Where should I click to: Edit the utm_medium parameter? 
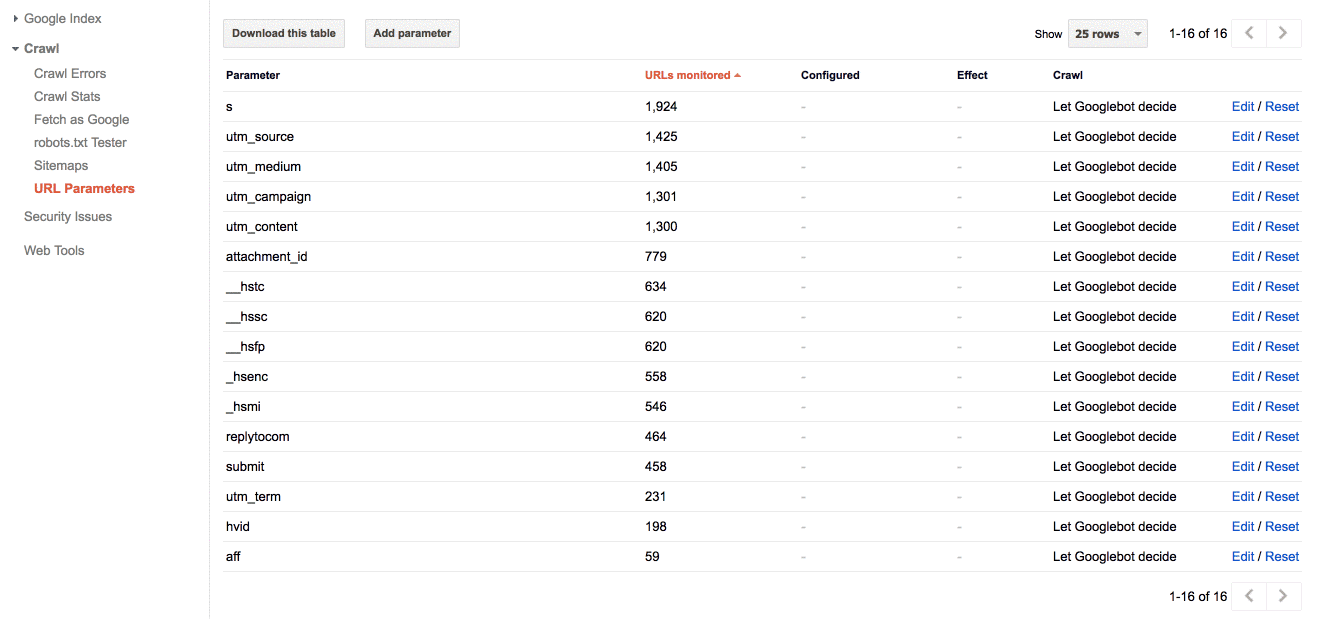(1243, 166)
